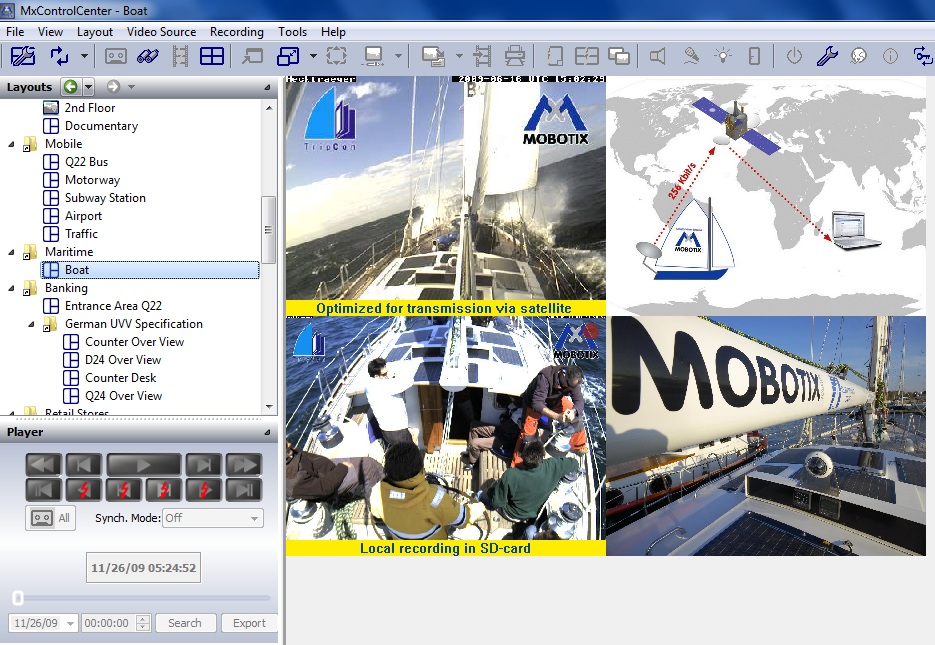Click the split double-pane icon
Screen dimensions: 935x645
click(x=587, y=57)
